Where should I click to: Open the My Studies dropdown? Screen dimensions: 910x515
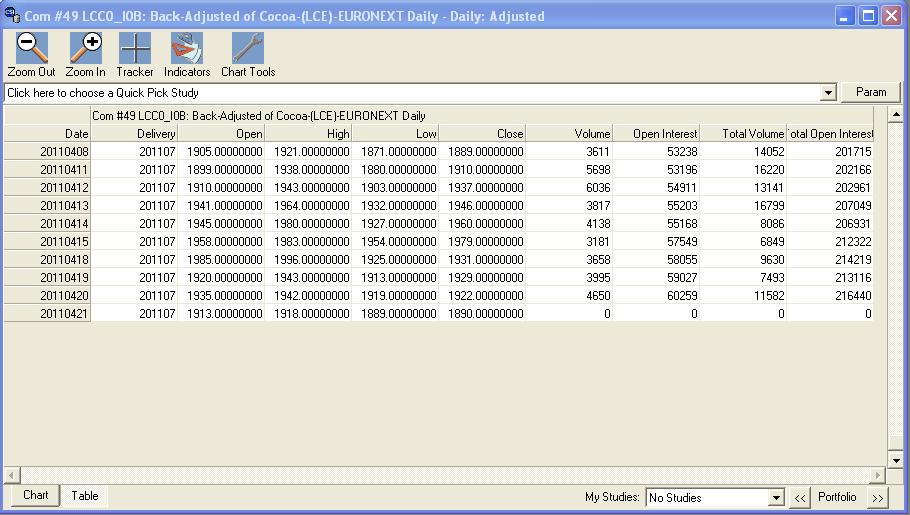click(x=776, y=498)
